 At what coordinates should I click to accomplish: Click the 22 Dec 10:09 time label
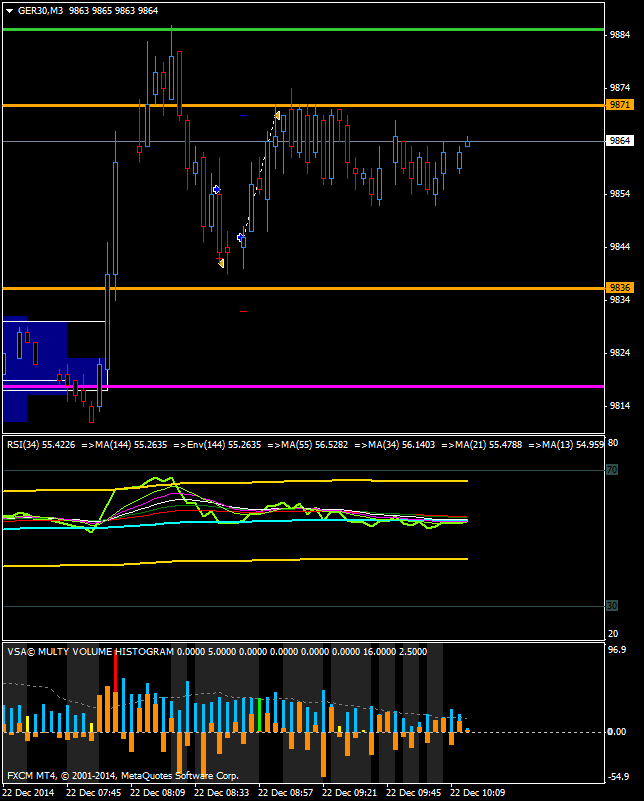coord(480,792)
